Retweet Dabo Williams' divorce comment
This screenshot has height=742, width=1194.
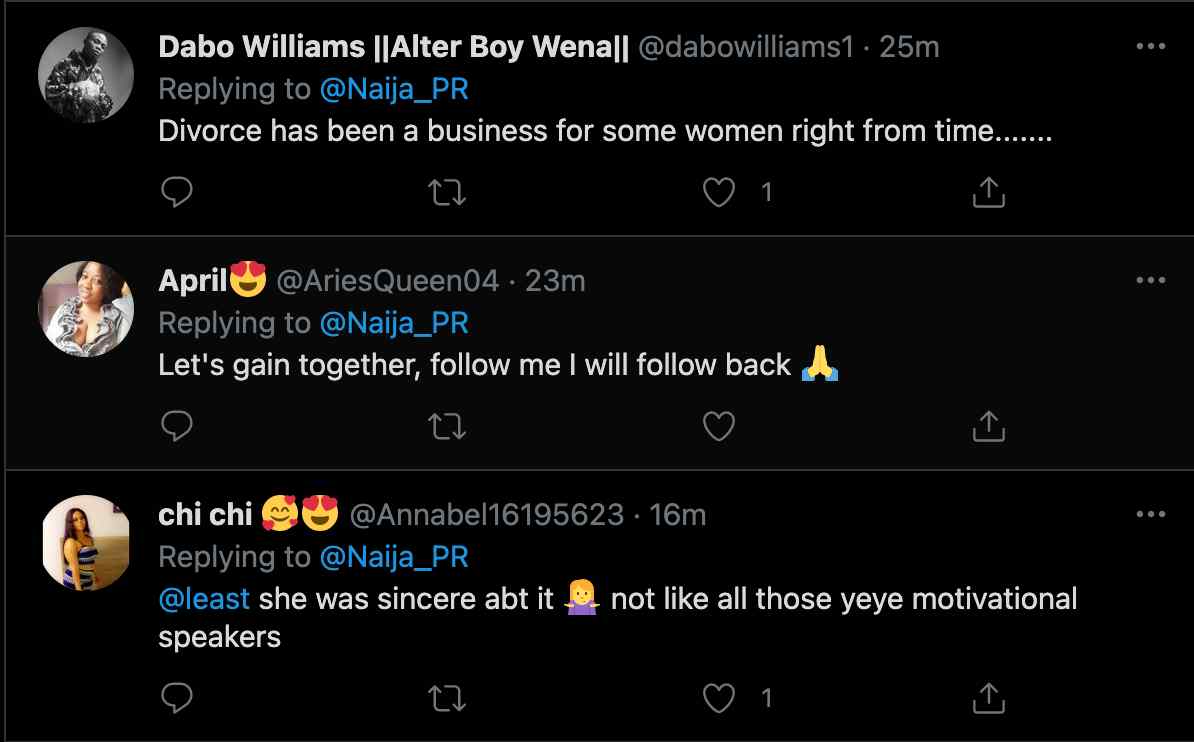(447, 193)
